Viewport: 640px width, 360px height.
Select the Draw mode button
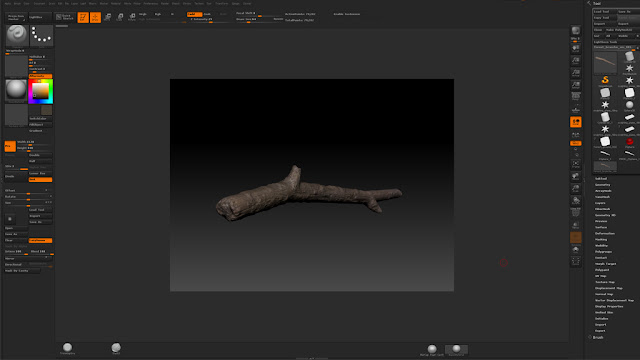[x=95, y=17]
